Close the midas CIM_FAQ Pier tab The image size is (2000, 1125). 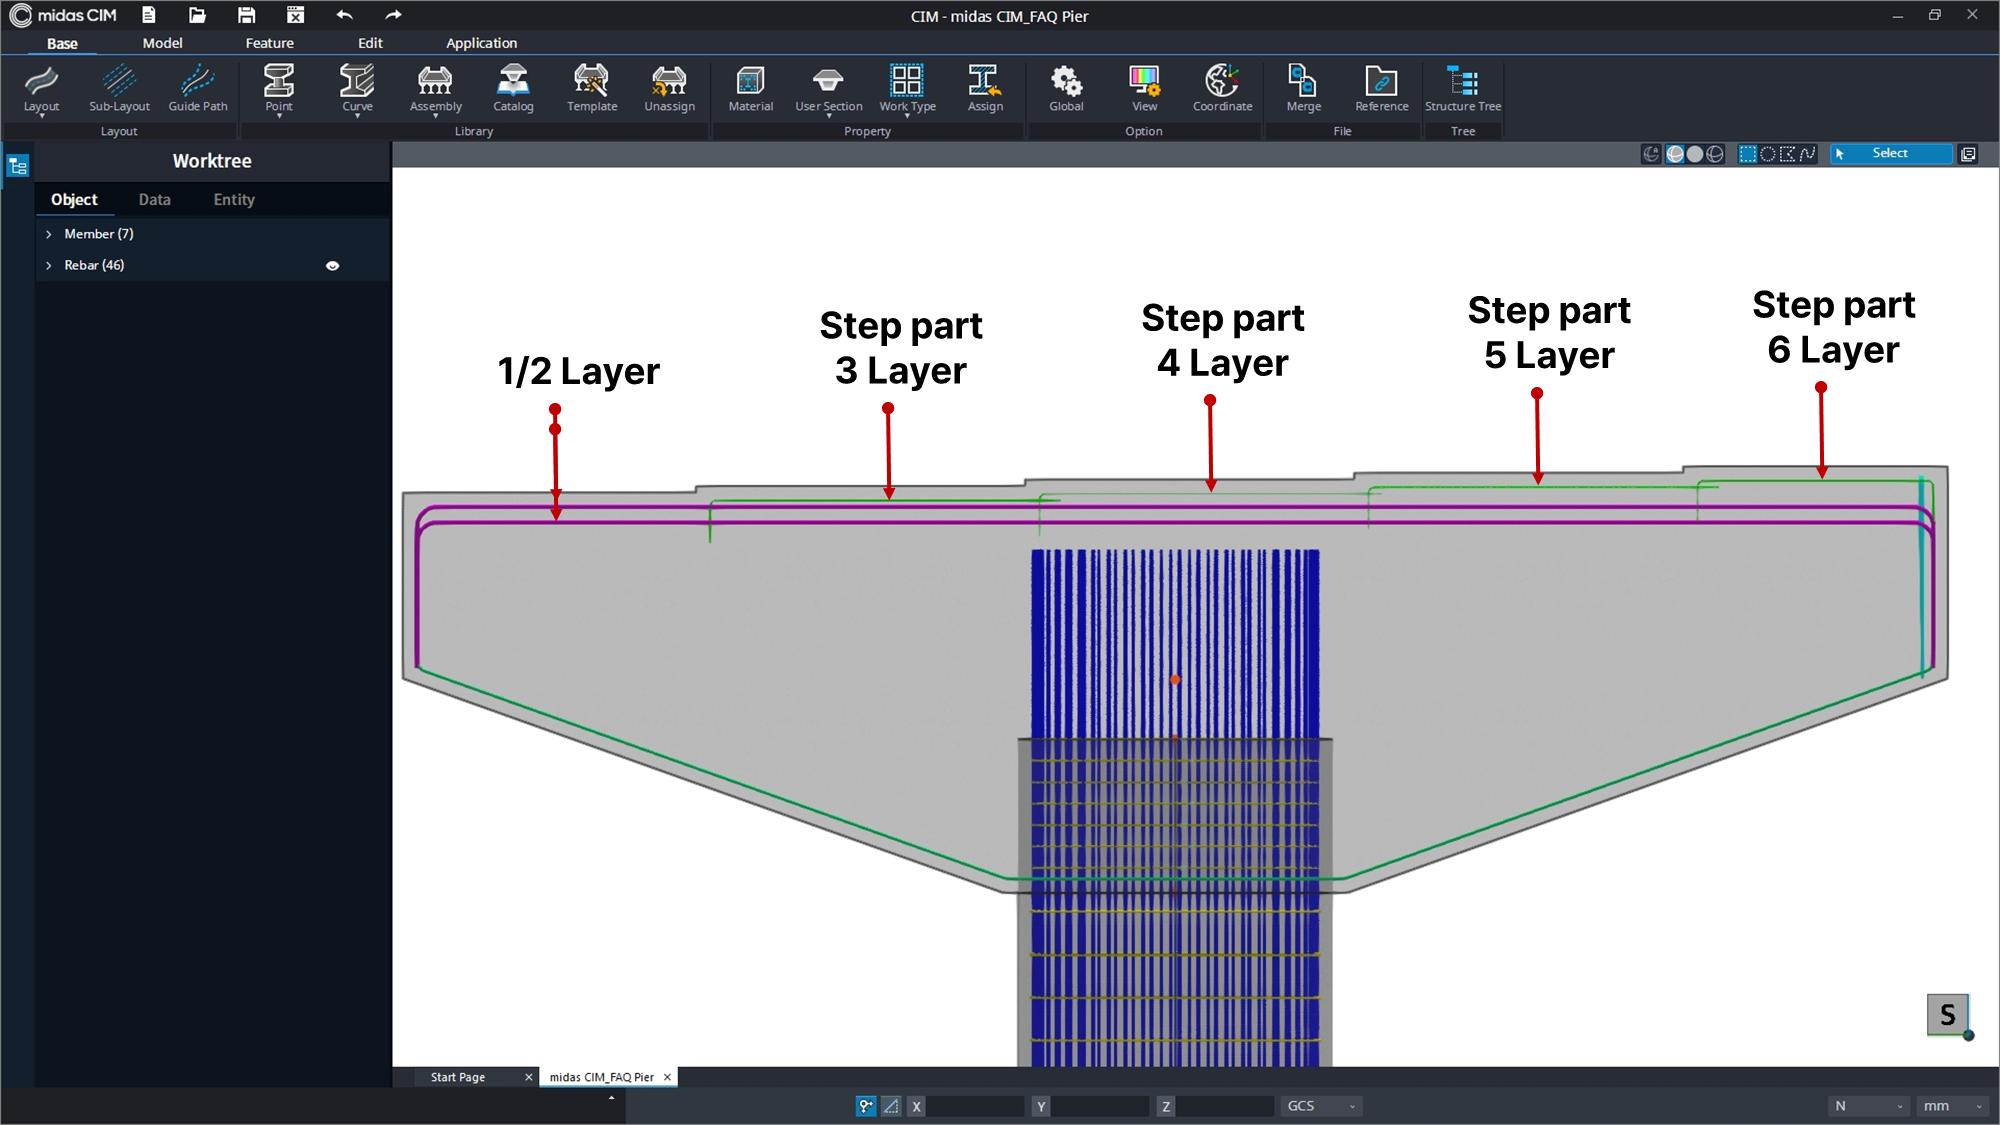click(667, 1077)
